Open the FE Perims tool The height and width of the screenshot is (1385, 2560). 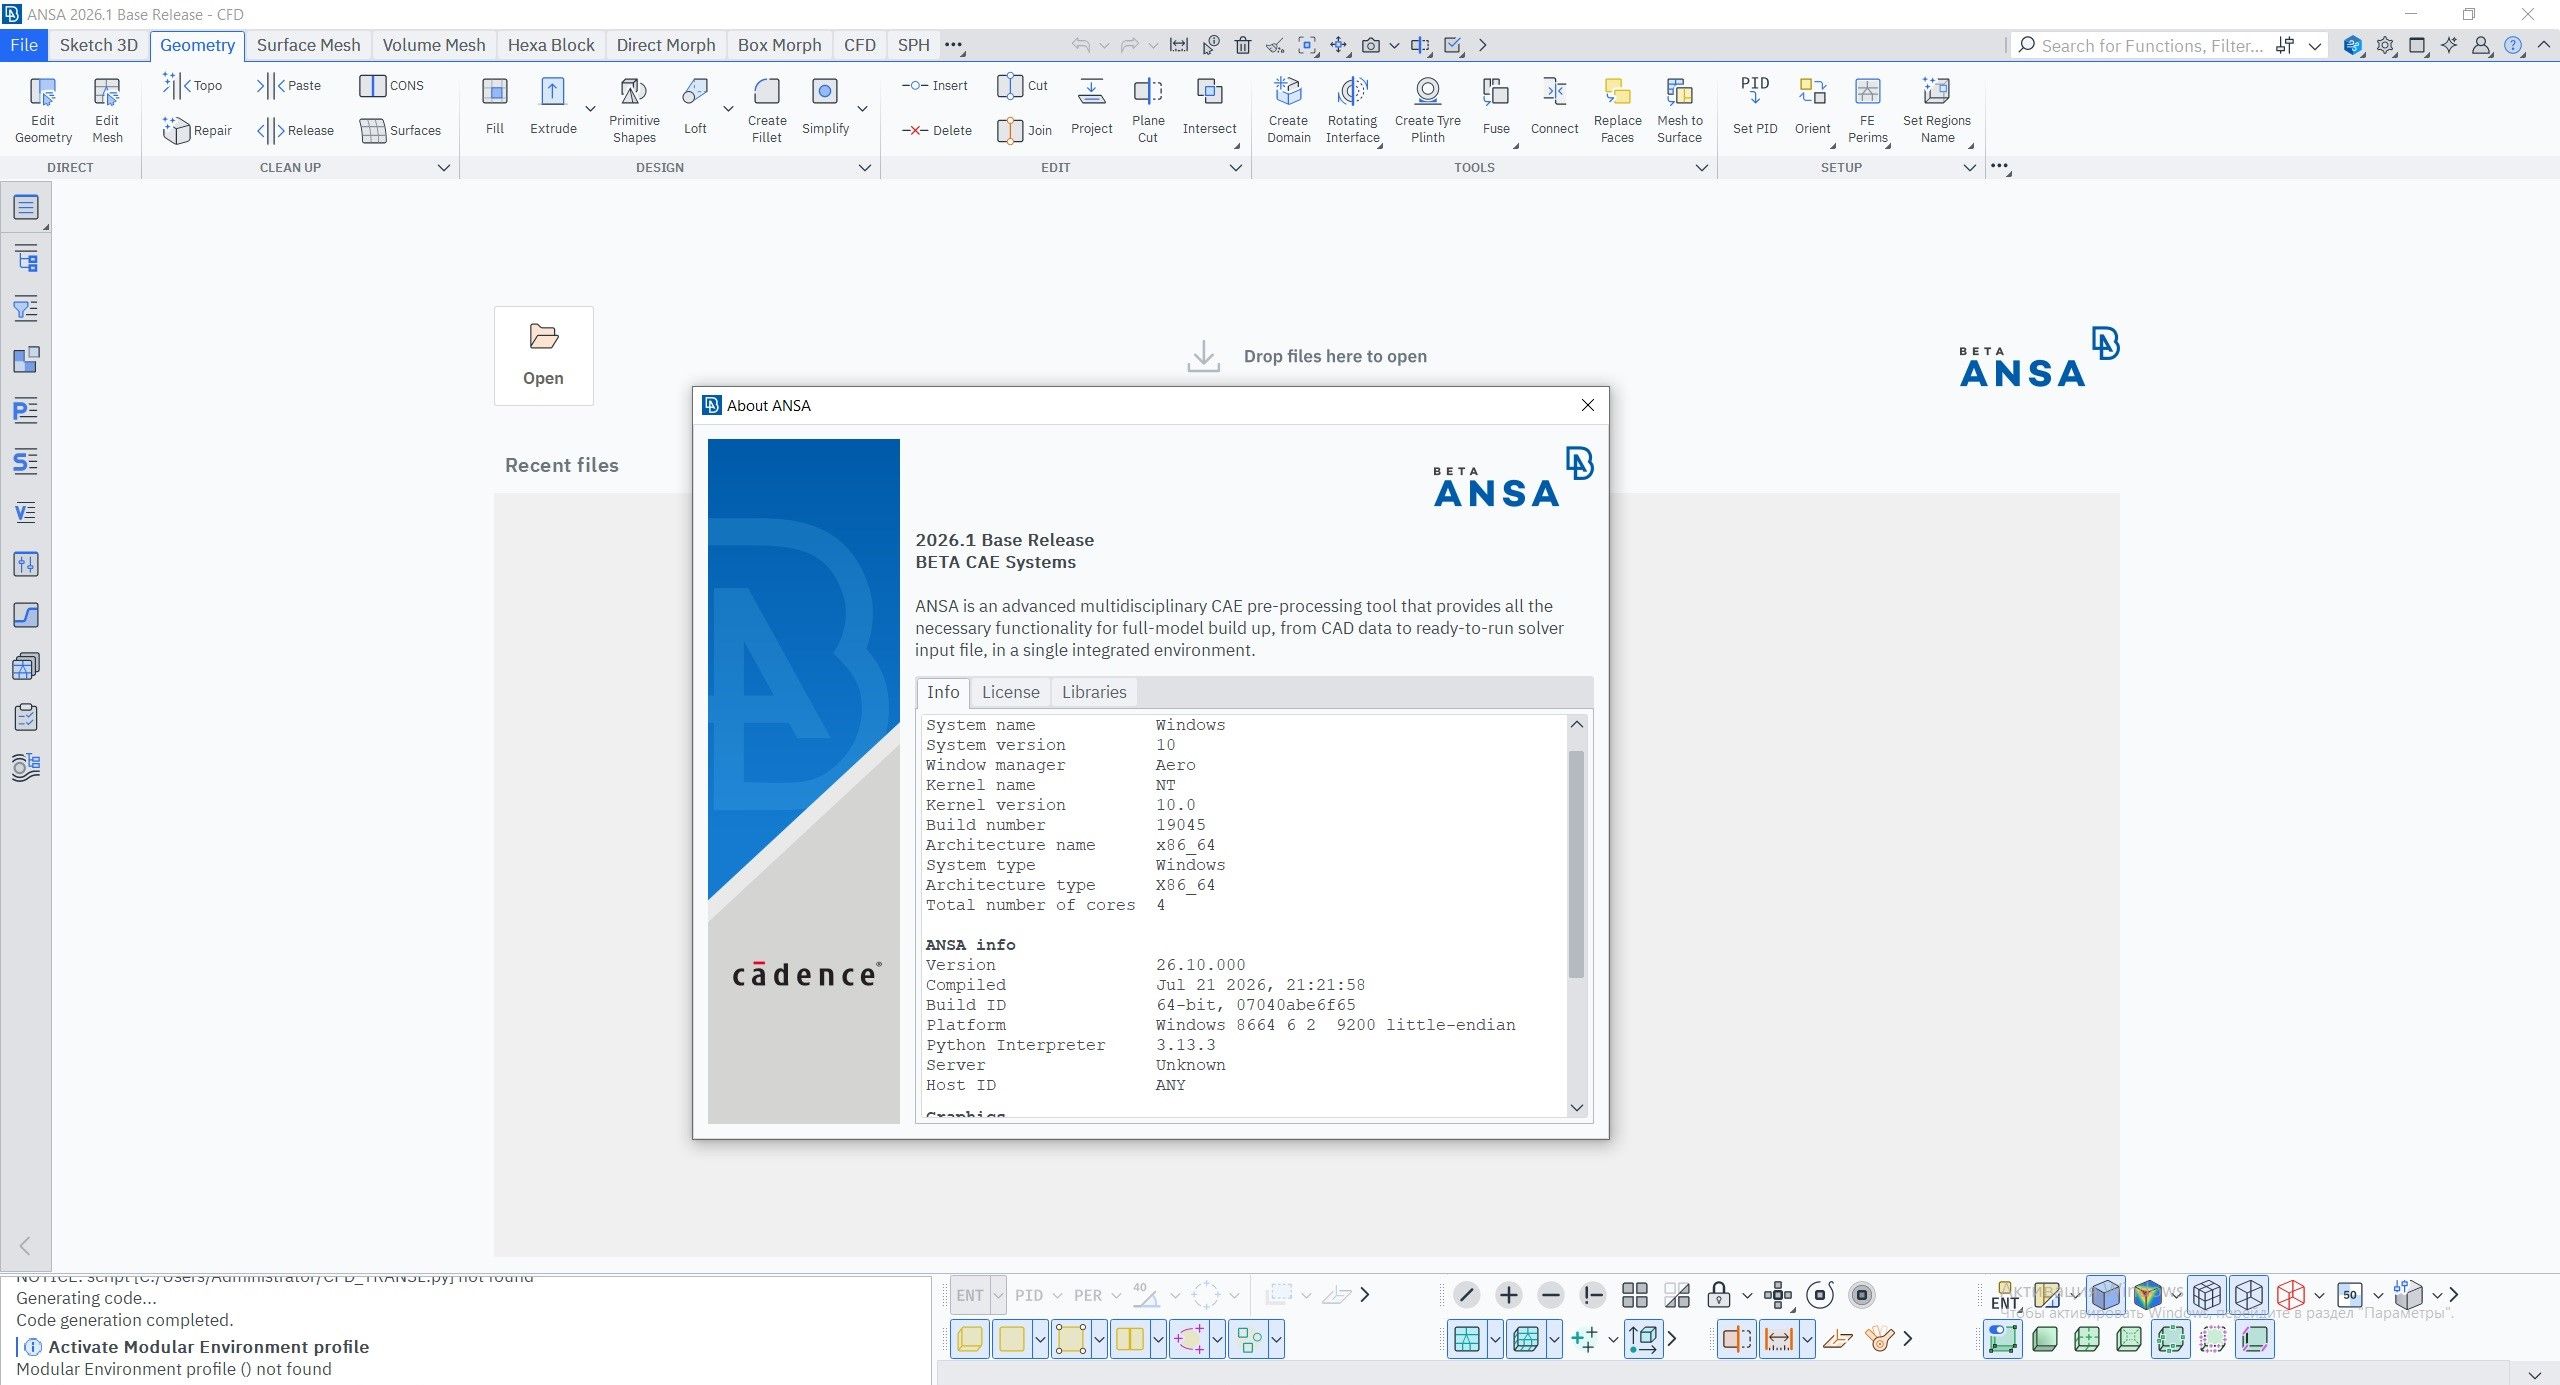coord(1867,110)
